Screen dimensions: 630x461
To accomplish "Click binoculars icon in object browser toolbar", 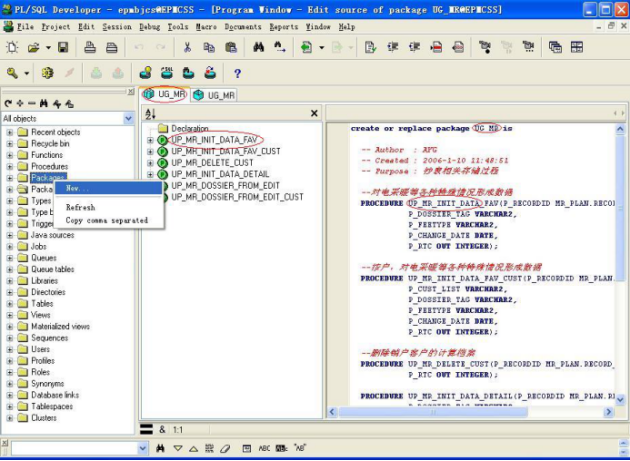I will click(44, 104).
